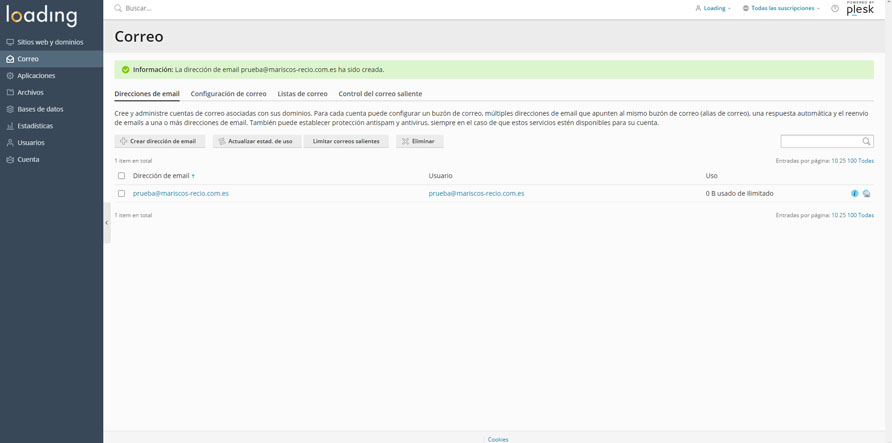Open Sitios web y dominios in sidebar
Viewport: 892px width, 443px height.
pos(50,42)
